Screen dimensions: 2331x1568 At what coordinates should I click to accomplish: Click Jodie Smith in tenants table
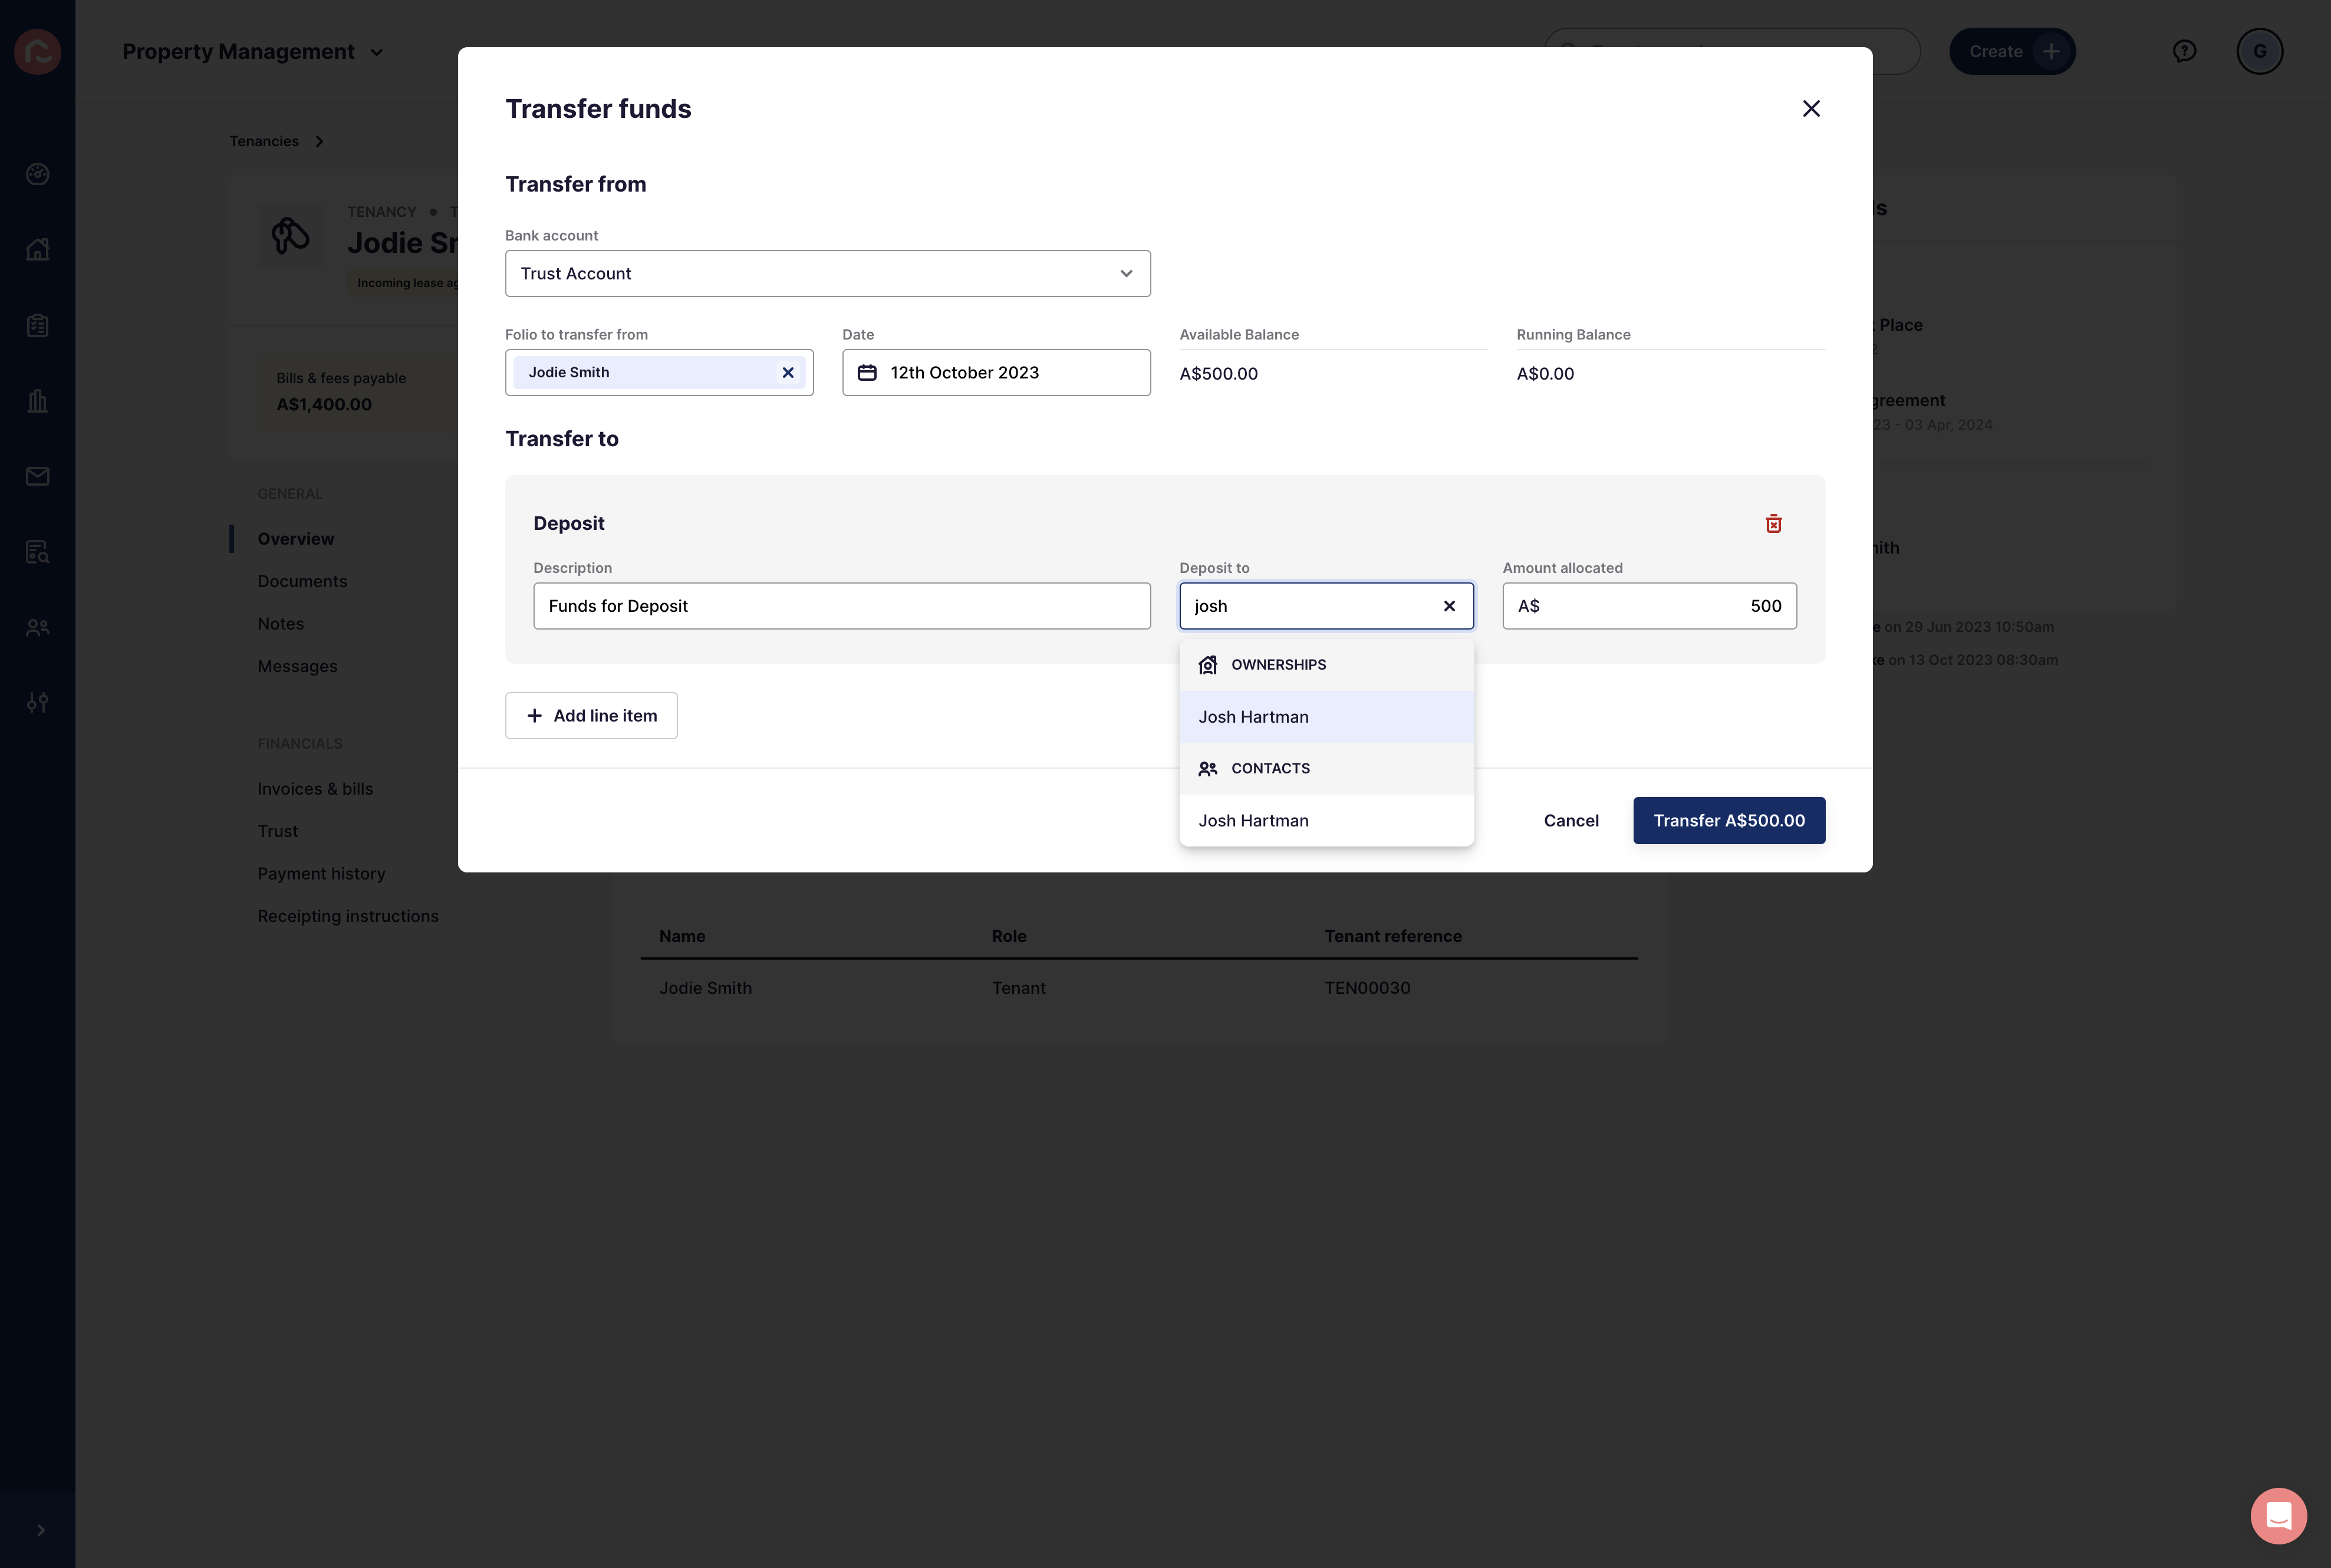(705, 988)
